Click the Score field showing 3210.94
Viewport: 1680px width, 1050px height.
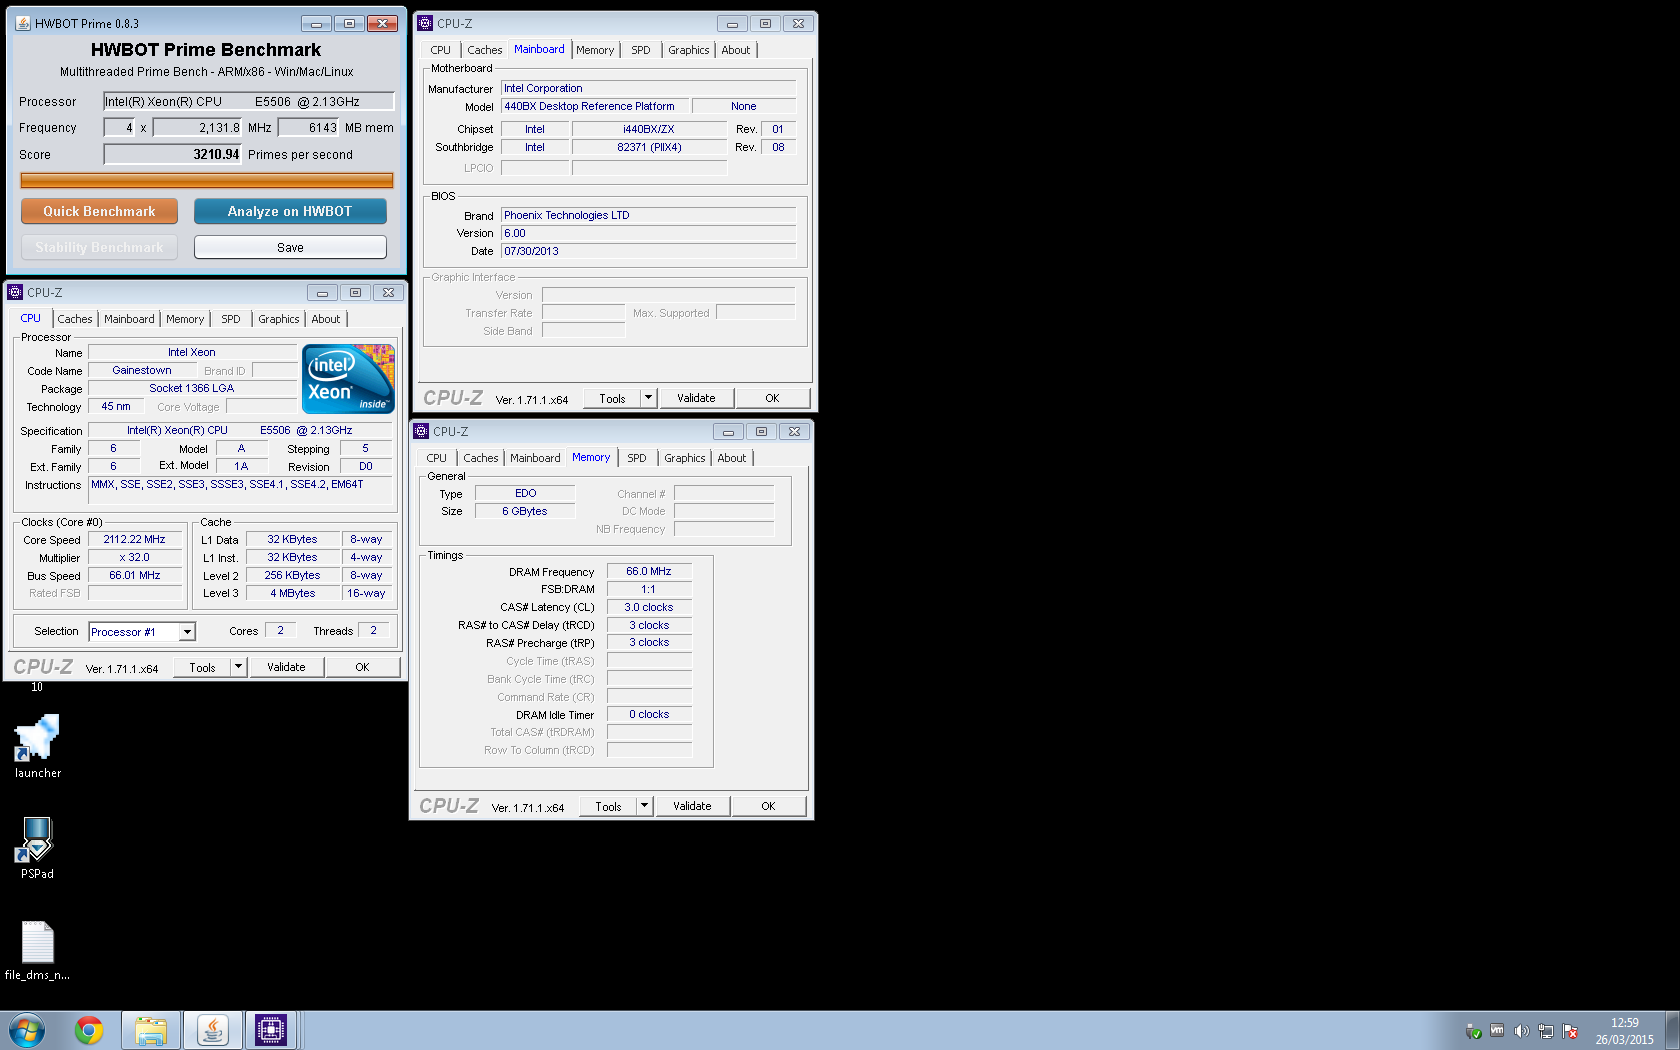pos(173,155)
